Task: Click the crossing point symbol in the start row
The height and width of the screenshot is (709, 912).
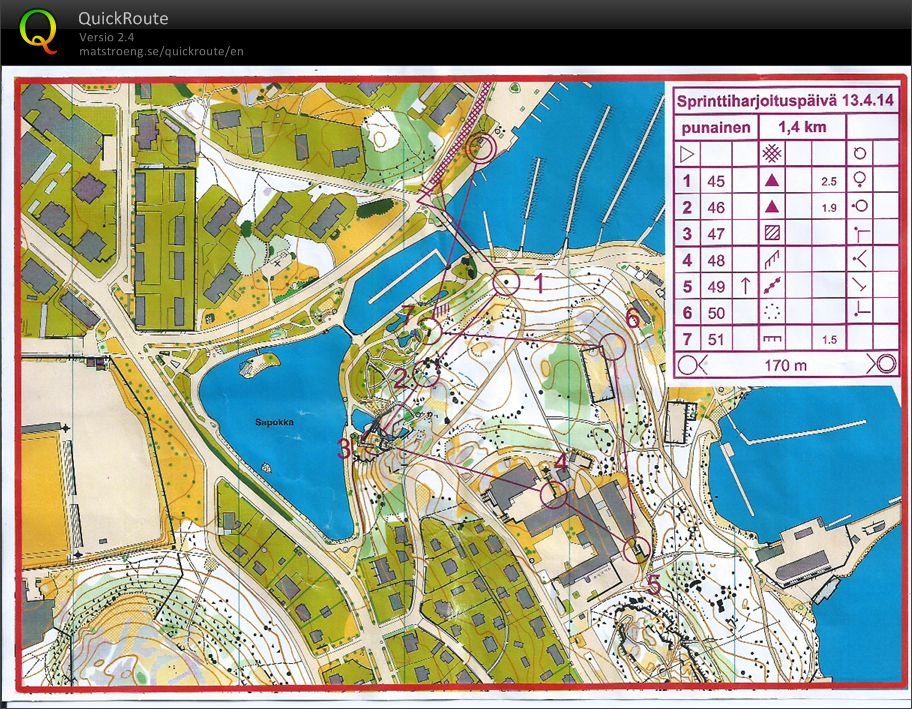Action: click(x=771, y=153)
